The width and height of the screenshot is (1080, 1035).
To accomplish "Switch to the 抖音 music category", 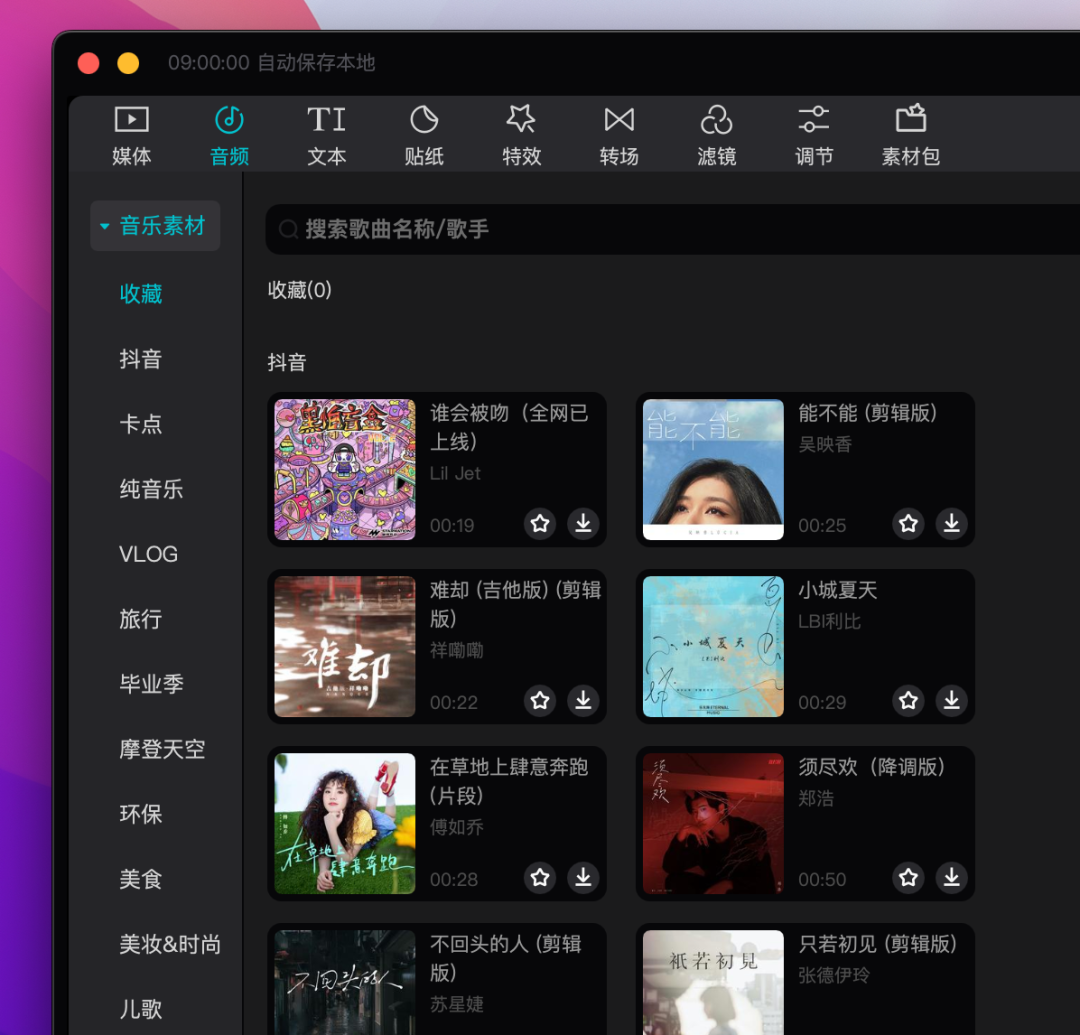I will pos(141,359).
